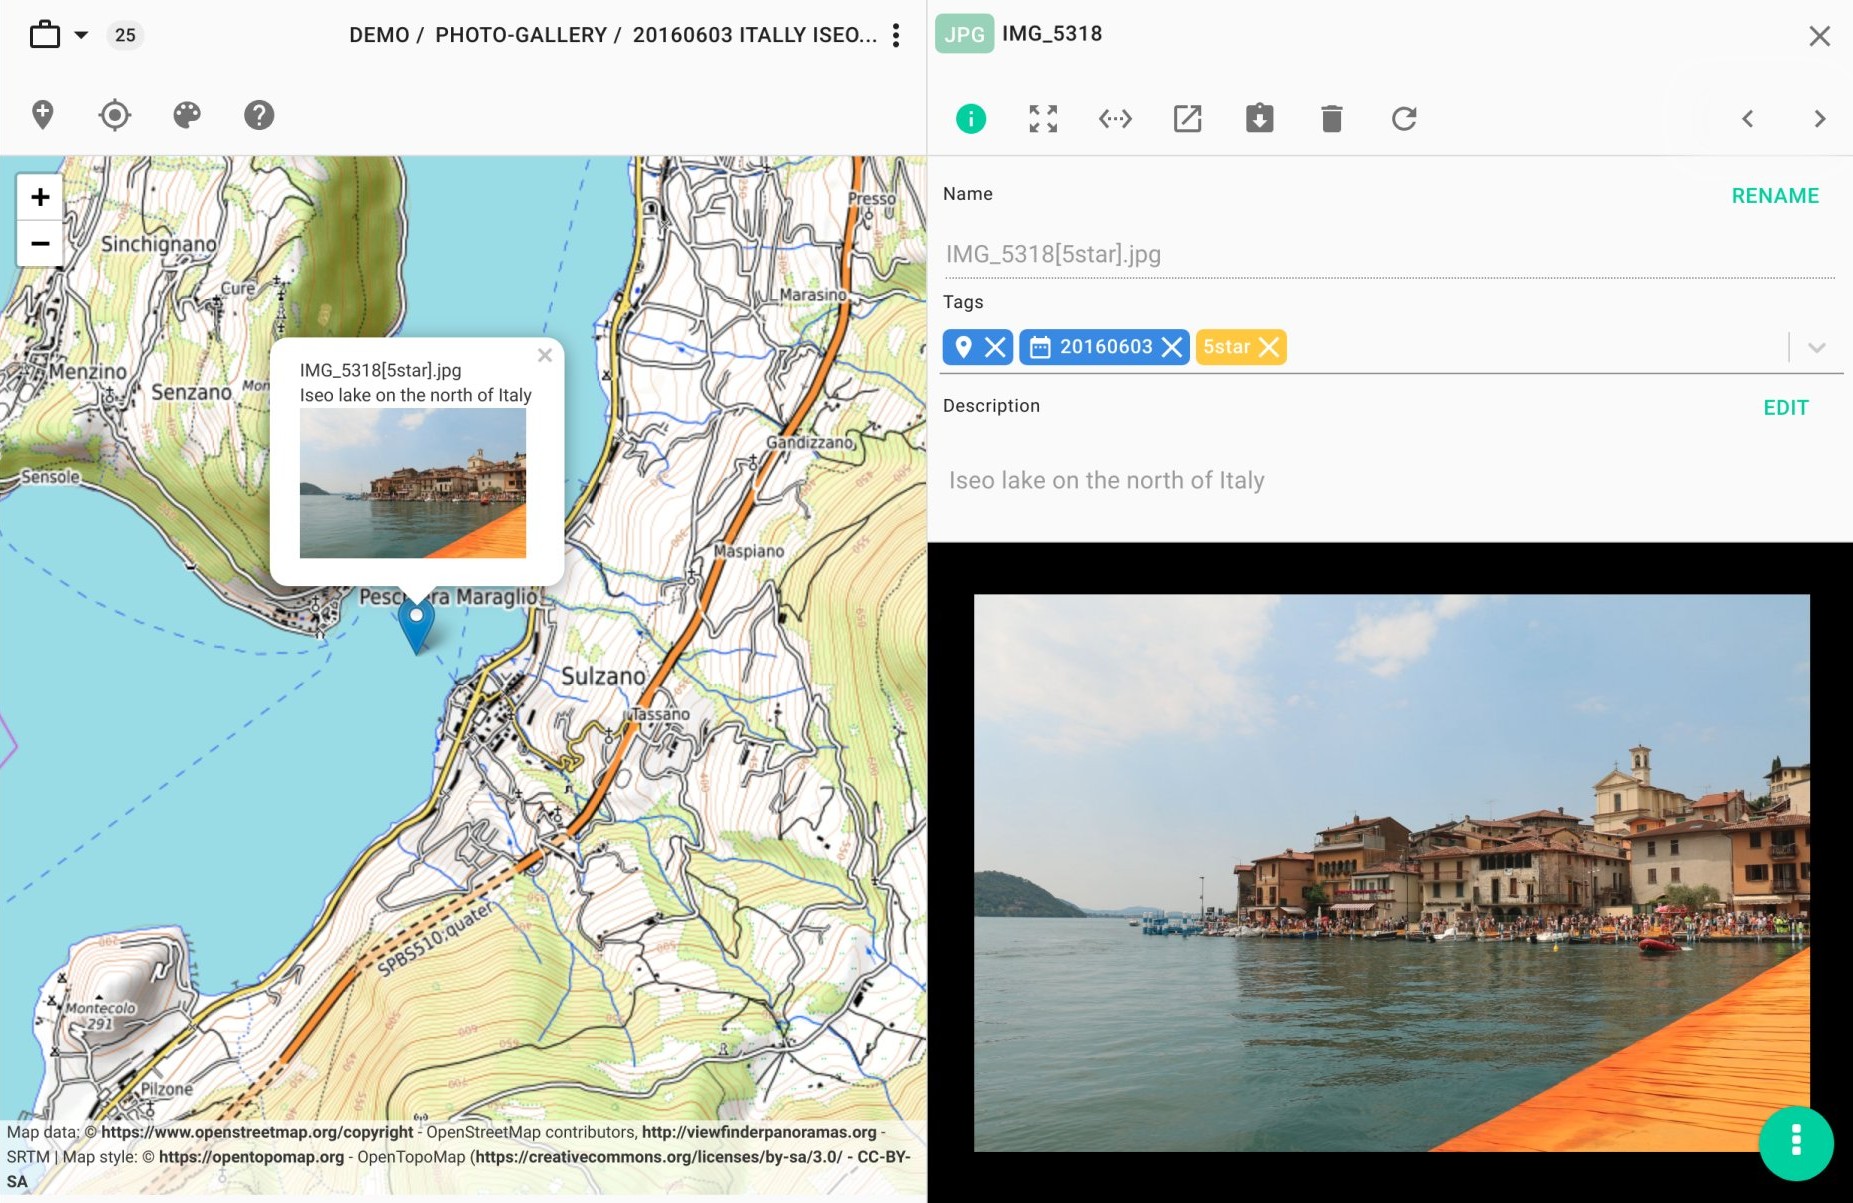
Task: Open the DEMO breadcrumb folder
Action: (x=379, y=35)
